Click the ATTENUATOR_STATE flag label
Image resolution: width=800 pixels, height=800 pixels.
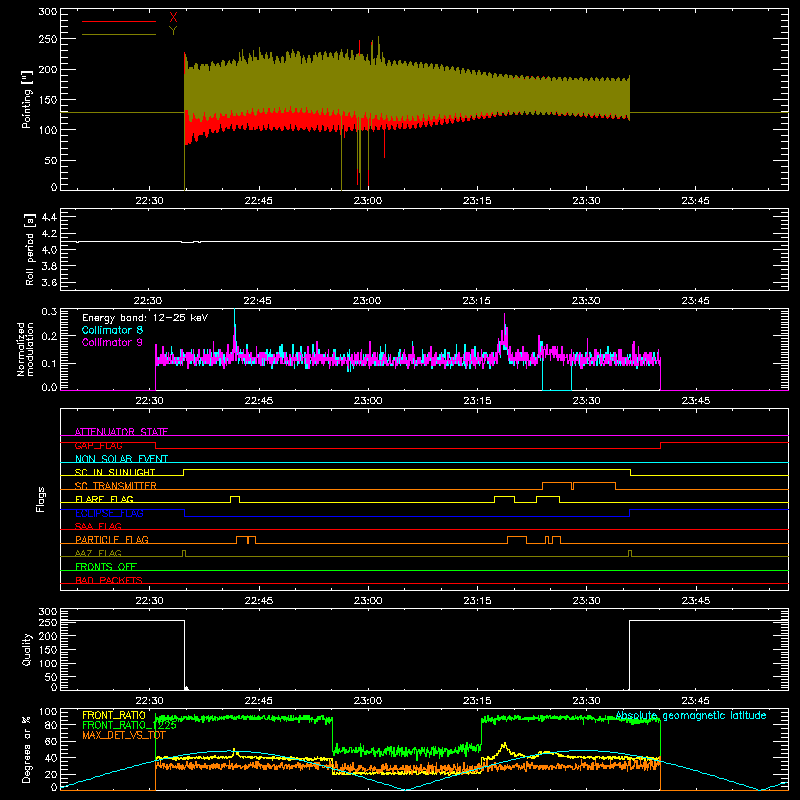tap(121, 432)
